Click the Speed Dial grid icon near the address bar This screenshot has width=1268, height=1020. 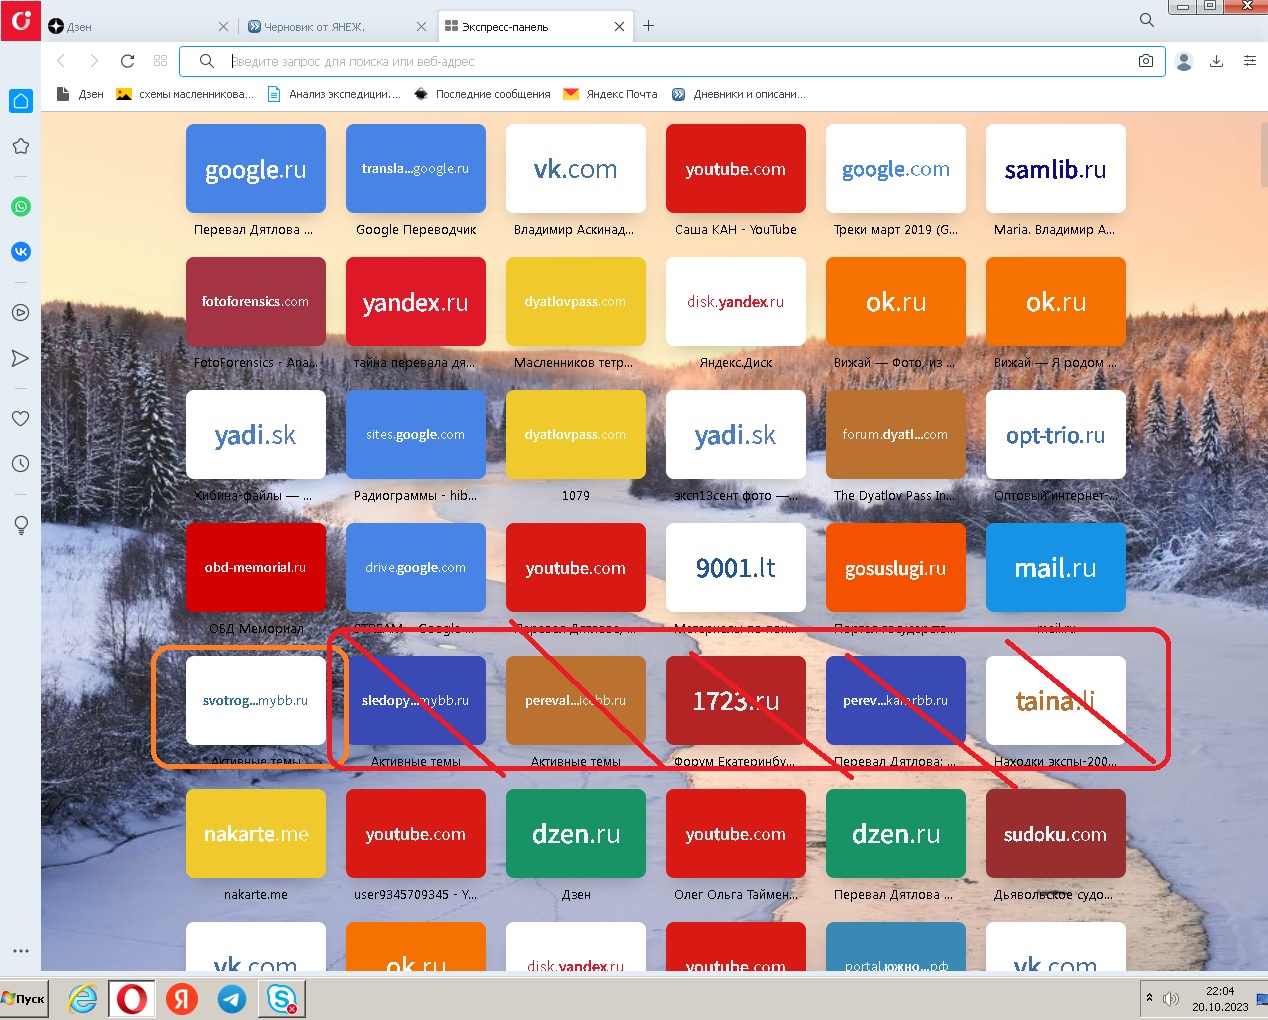pos(160,61)
